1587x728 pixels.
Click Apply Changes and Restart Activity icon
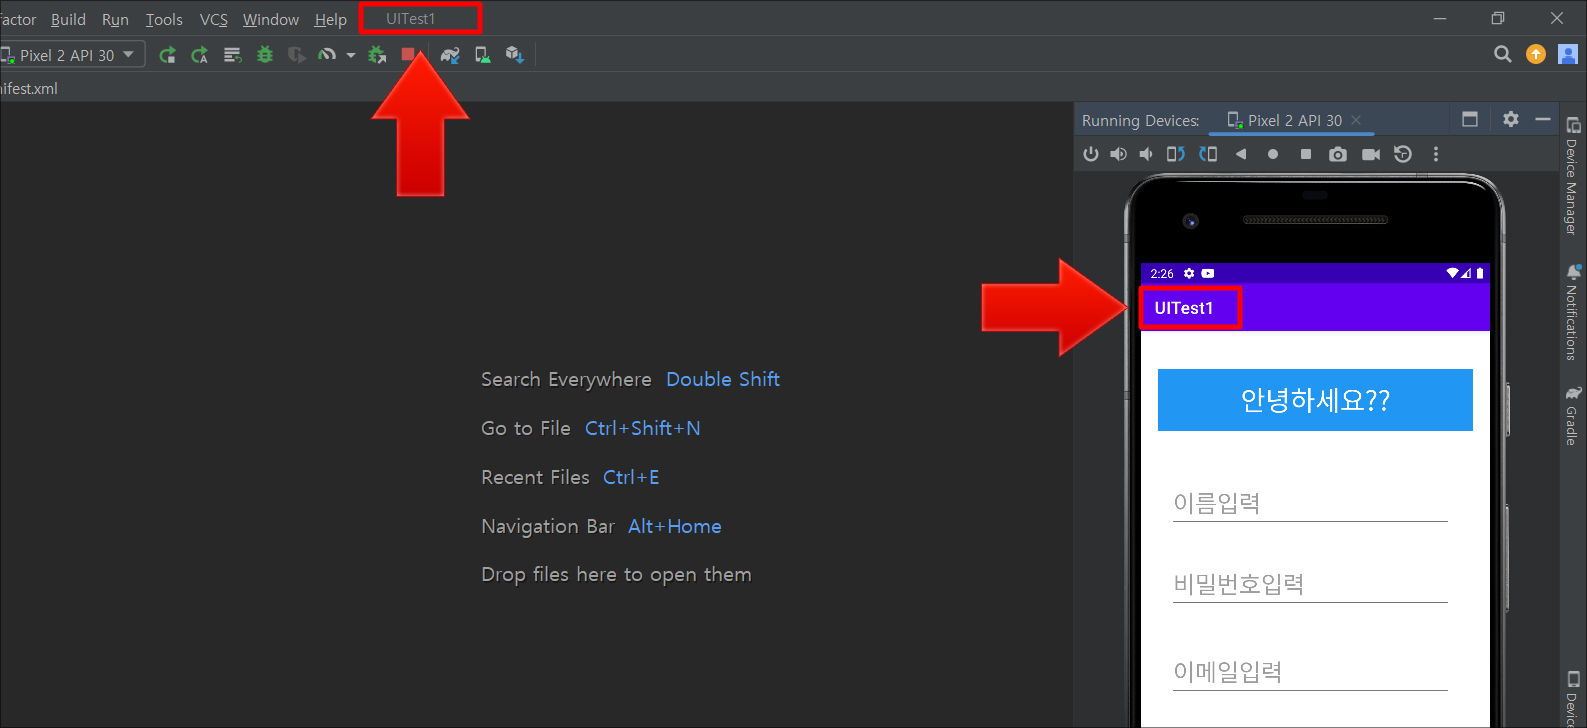click(200, 55)
